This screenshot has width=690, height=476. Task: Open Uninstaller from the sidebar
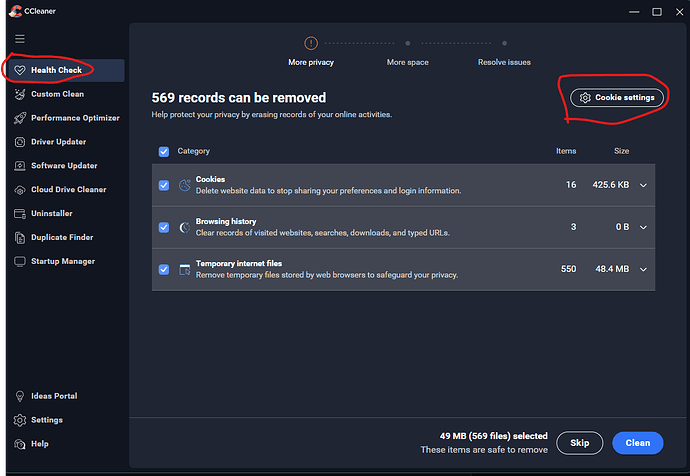pos(52,214)
